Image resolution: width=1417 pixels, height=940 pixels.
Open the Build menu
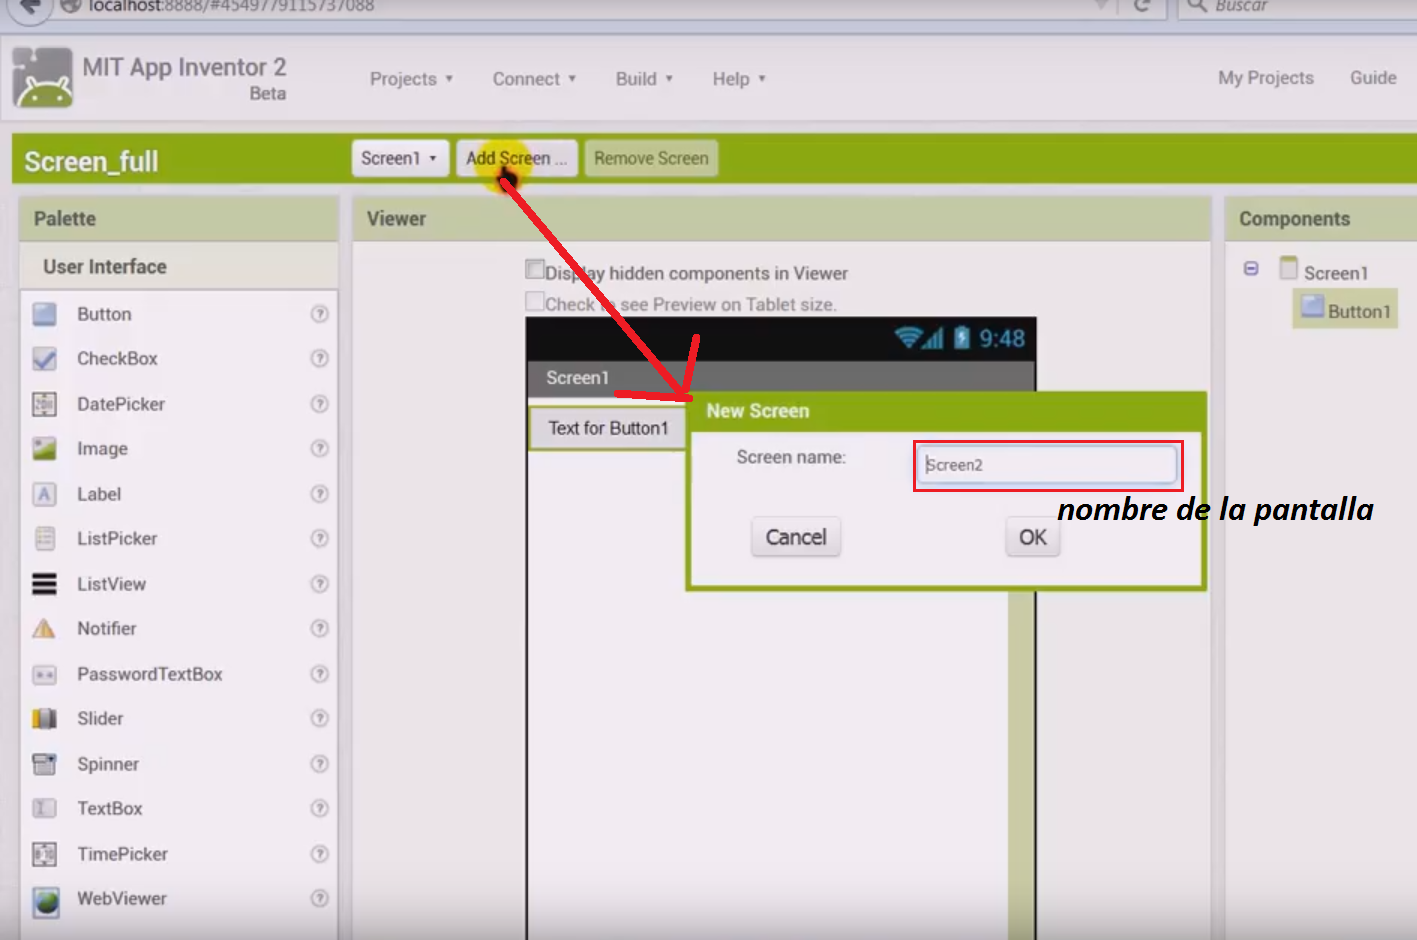click(642, 78)
